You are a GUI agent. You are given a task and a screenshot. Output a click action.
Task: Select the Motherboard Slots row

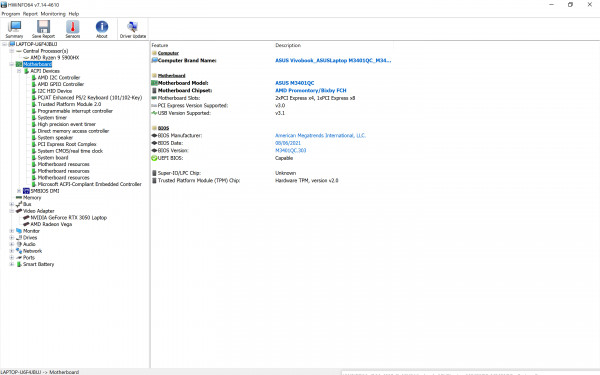253,98
